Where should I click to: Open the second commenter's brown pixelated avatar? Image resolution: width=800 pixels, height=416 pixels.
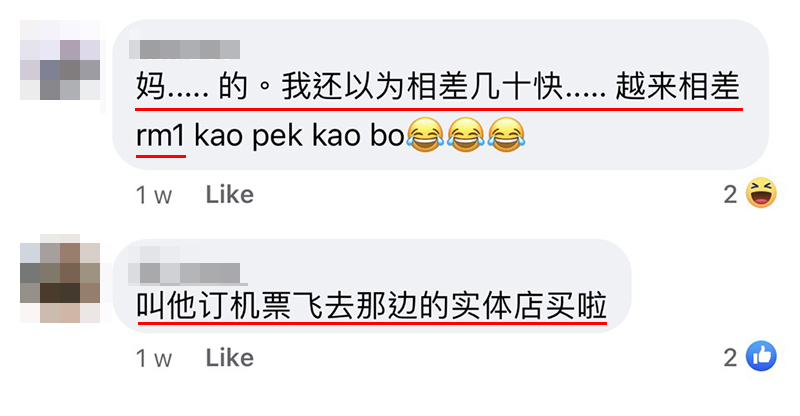point(60,279)
